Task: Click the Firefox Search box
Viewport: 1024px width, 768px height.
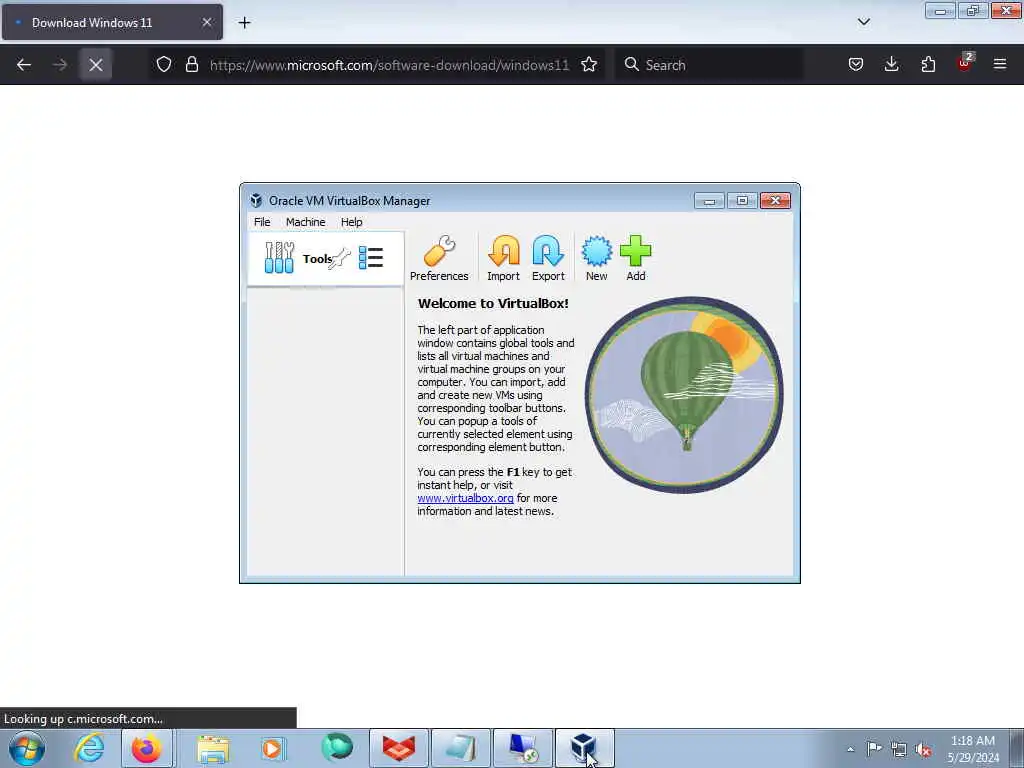Action: (709, 65)
